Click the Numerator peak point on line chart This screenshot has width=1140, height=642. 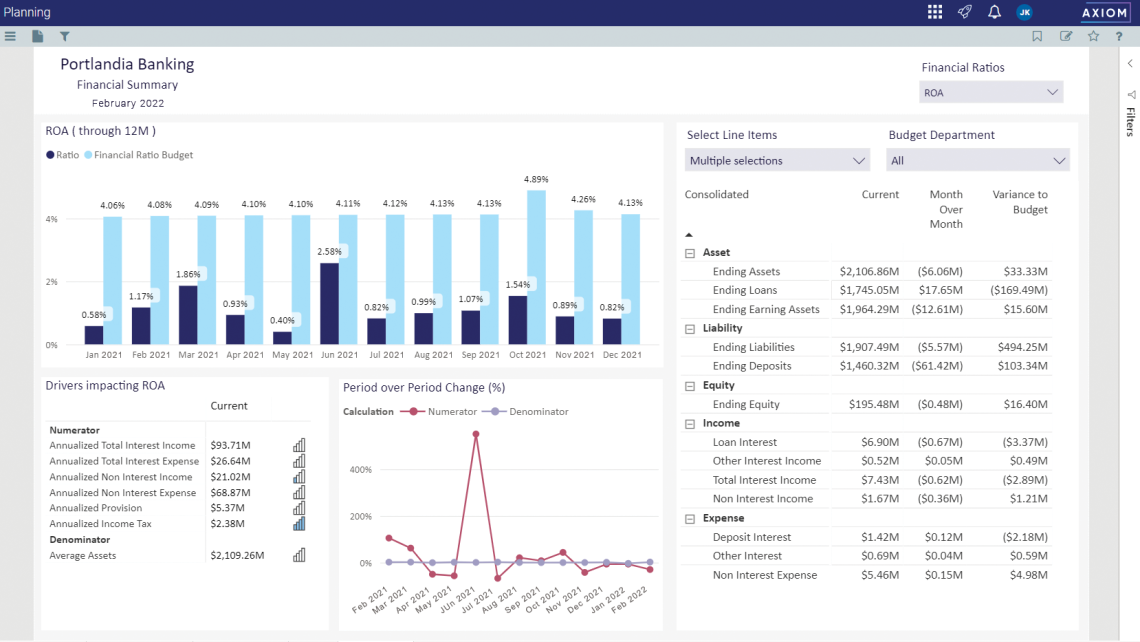click(476, 434)
